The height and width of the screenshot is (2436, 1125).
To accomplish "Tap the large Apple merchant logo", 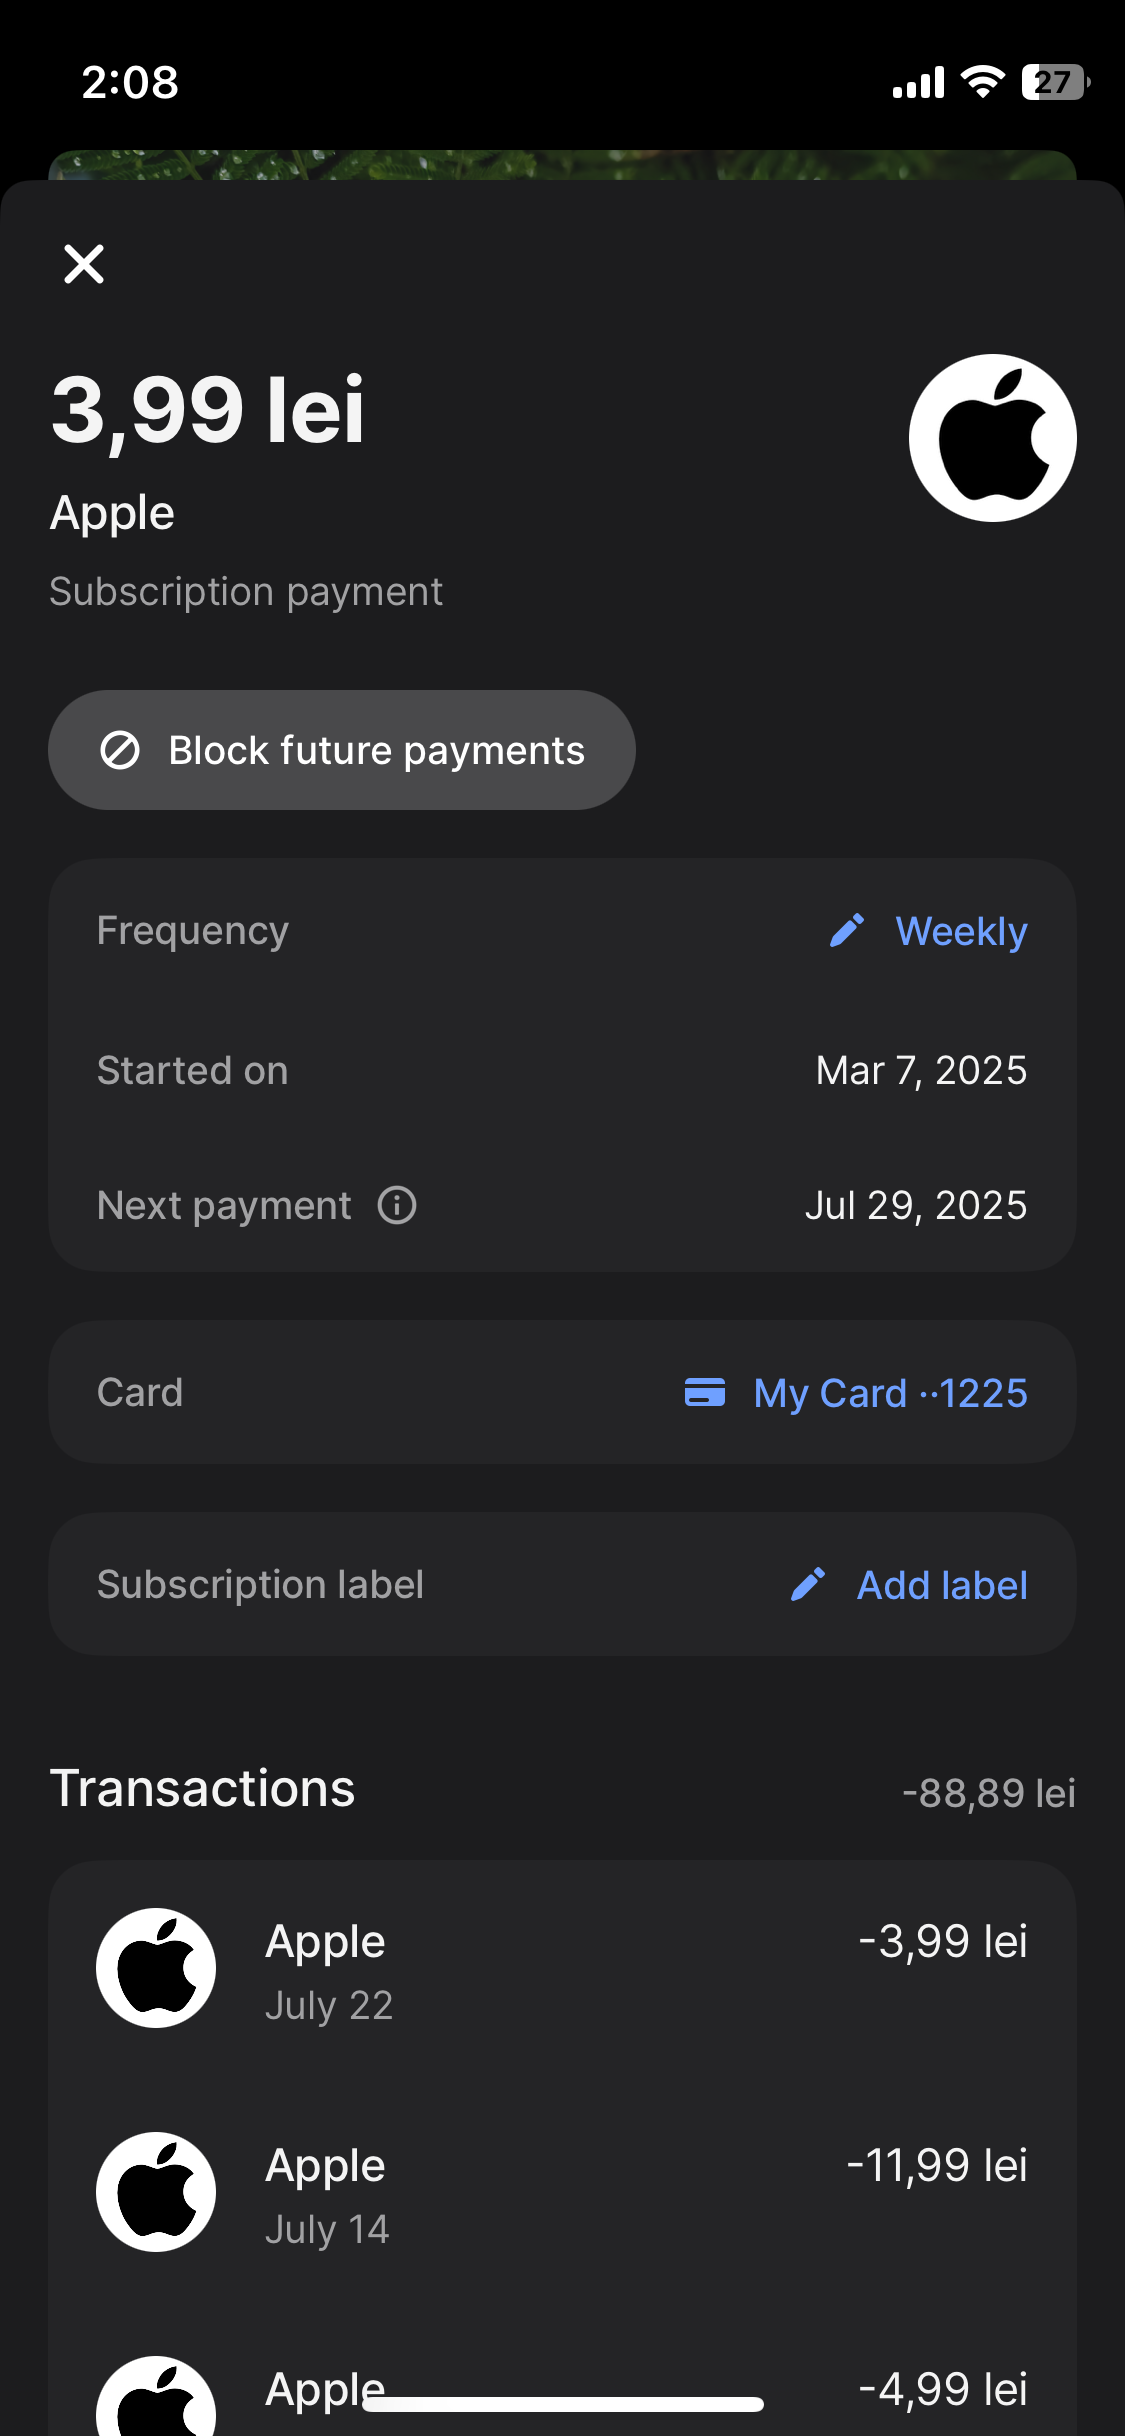I will point(992,438).
